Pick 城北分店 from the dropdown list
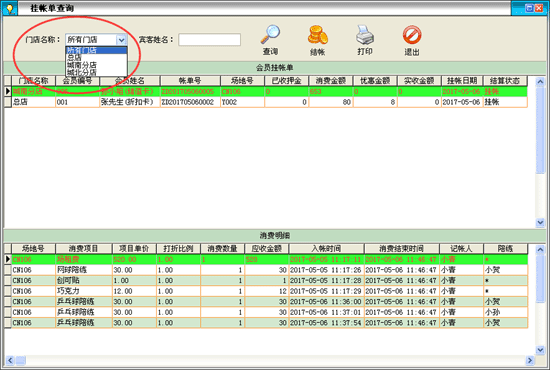Image resolution: width=550 pixels, height=370 pixels. (x=96, y=72)
